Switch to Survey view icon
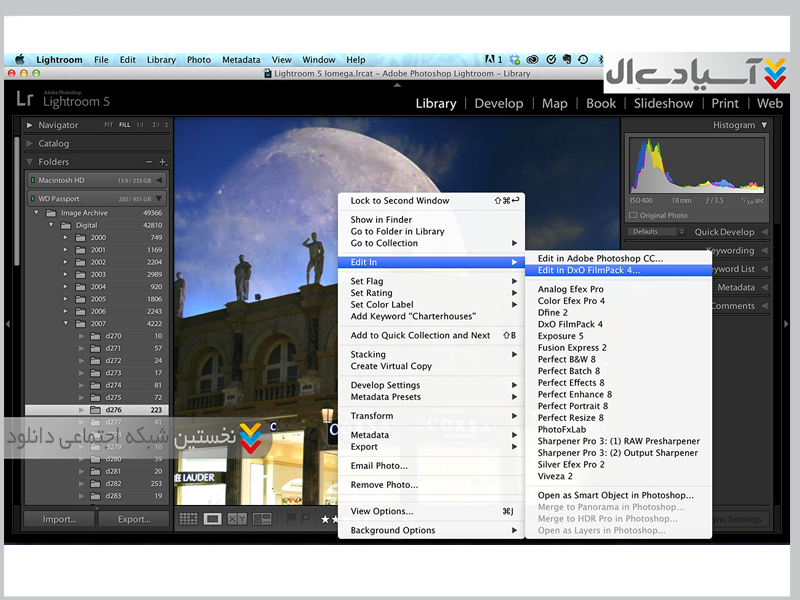The height and width of the screenshot is (600, 800). pos(262,519)
